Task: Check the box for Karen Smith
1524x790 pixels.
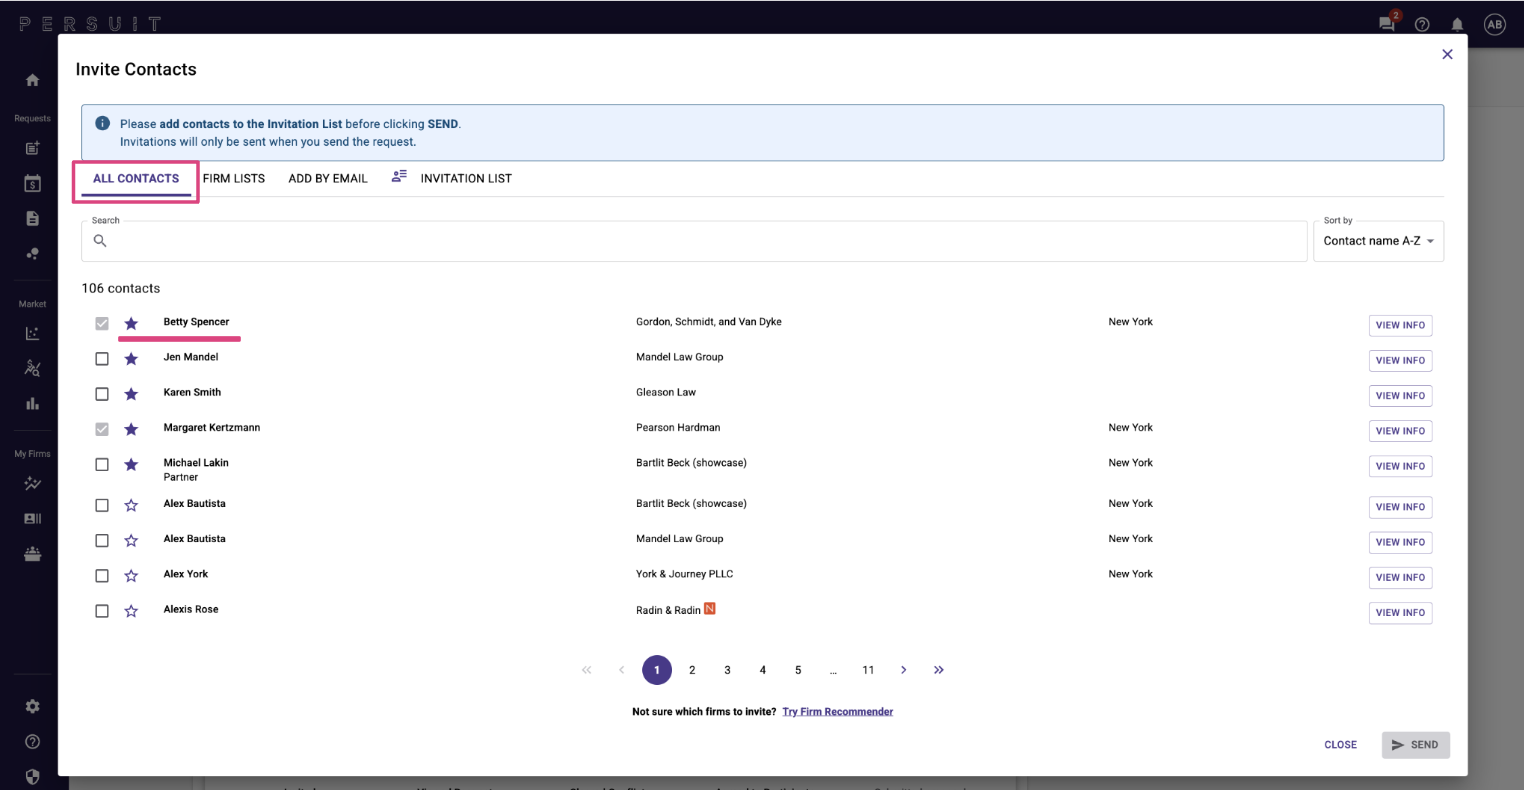Action: pos(102,394)
